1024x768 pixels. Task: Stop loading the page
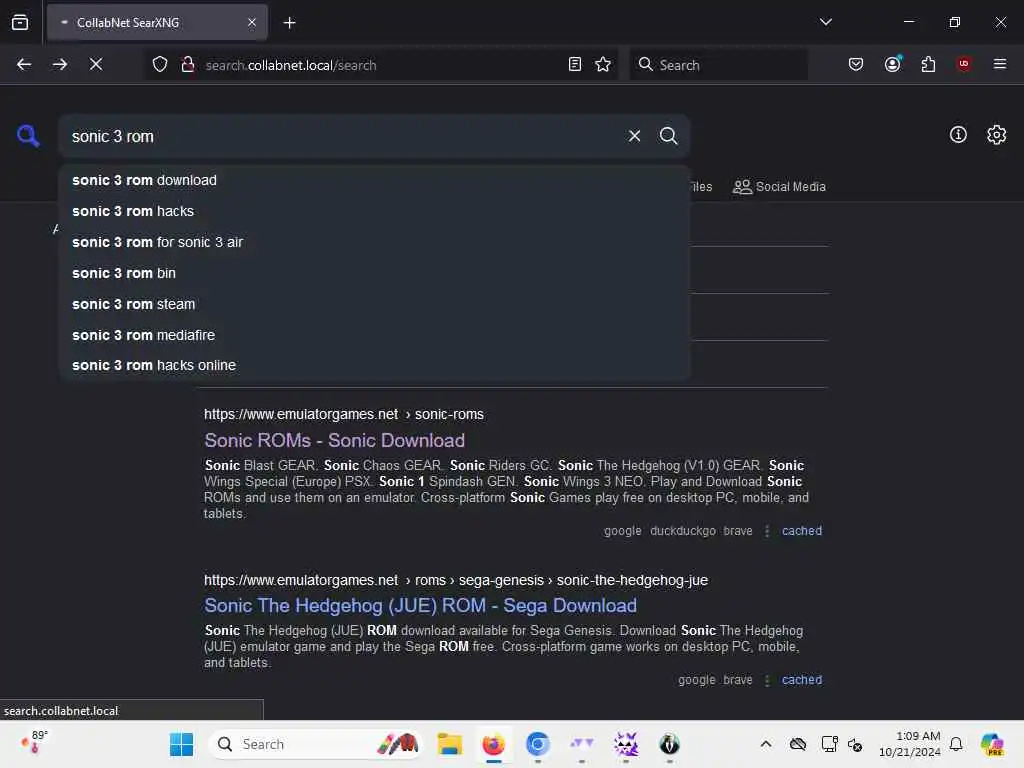[96, 64]
